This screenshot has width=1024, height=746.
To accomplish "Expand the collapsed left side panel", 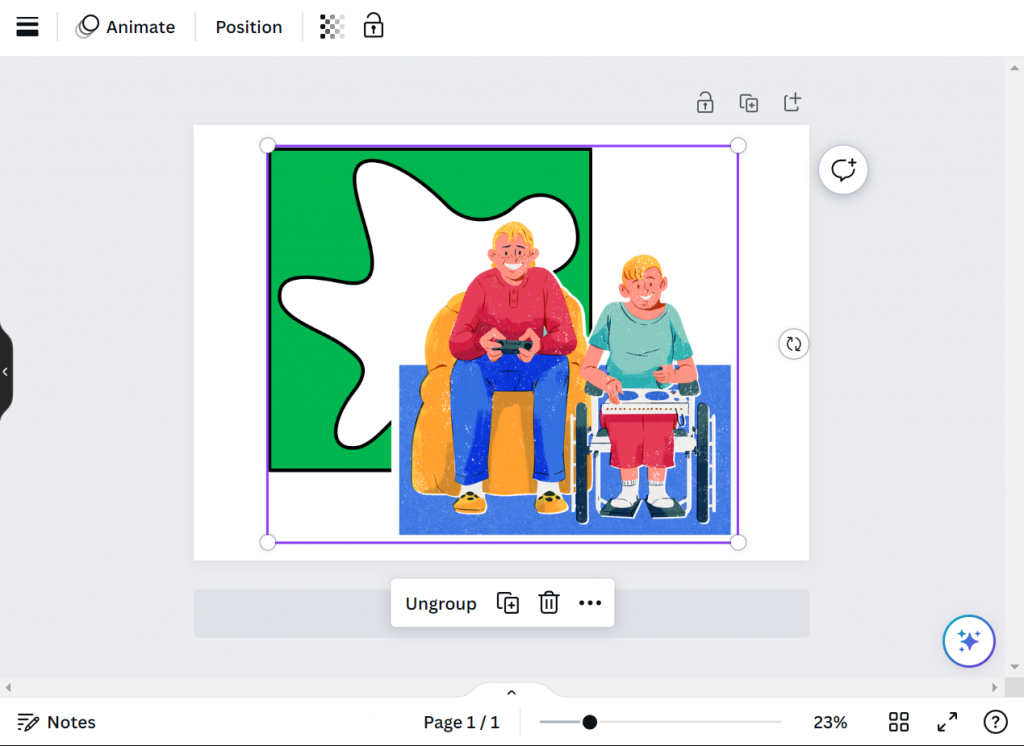I will pyautogui.click(x=5, y=371).
